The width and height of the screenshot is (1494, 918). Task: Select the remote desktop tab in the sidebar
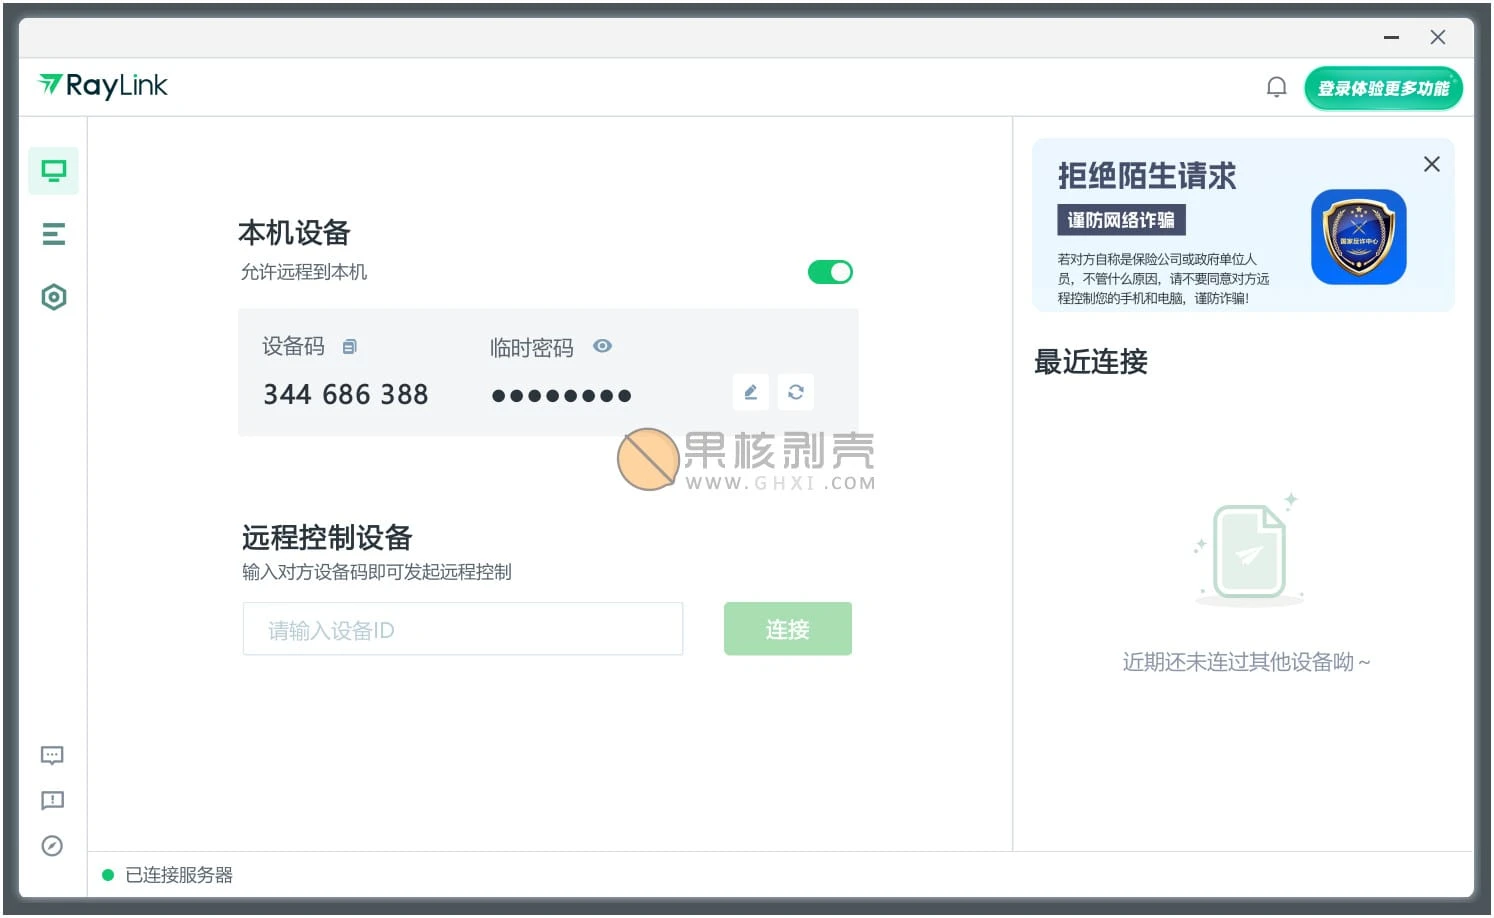tap(53, 170)
